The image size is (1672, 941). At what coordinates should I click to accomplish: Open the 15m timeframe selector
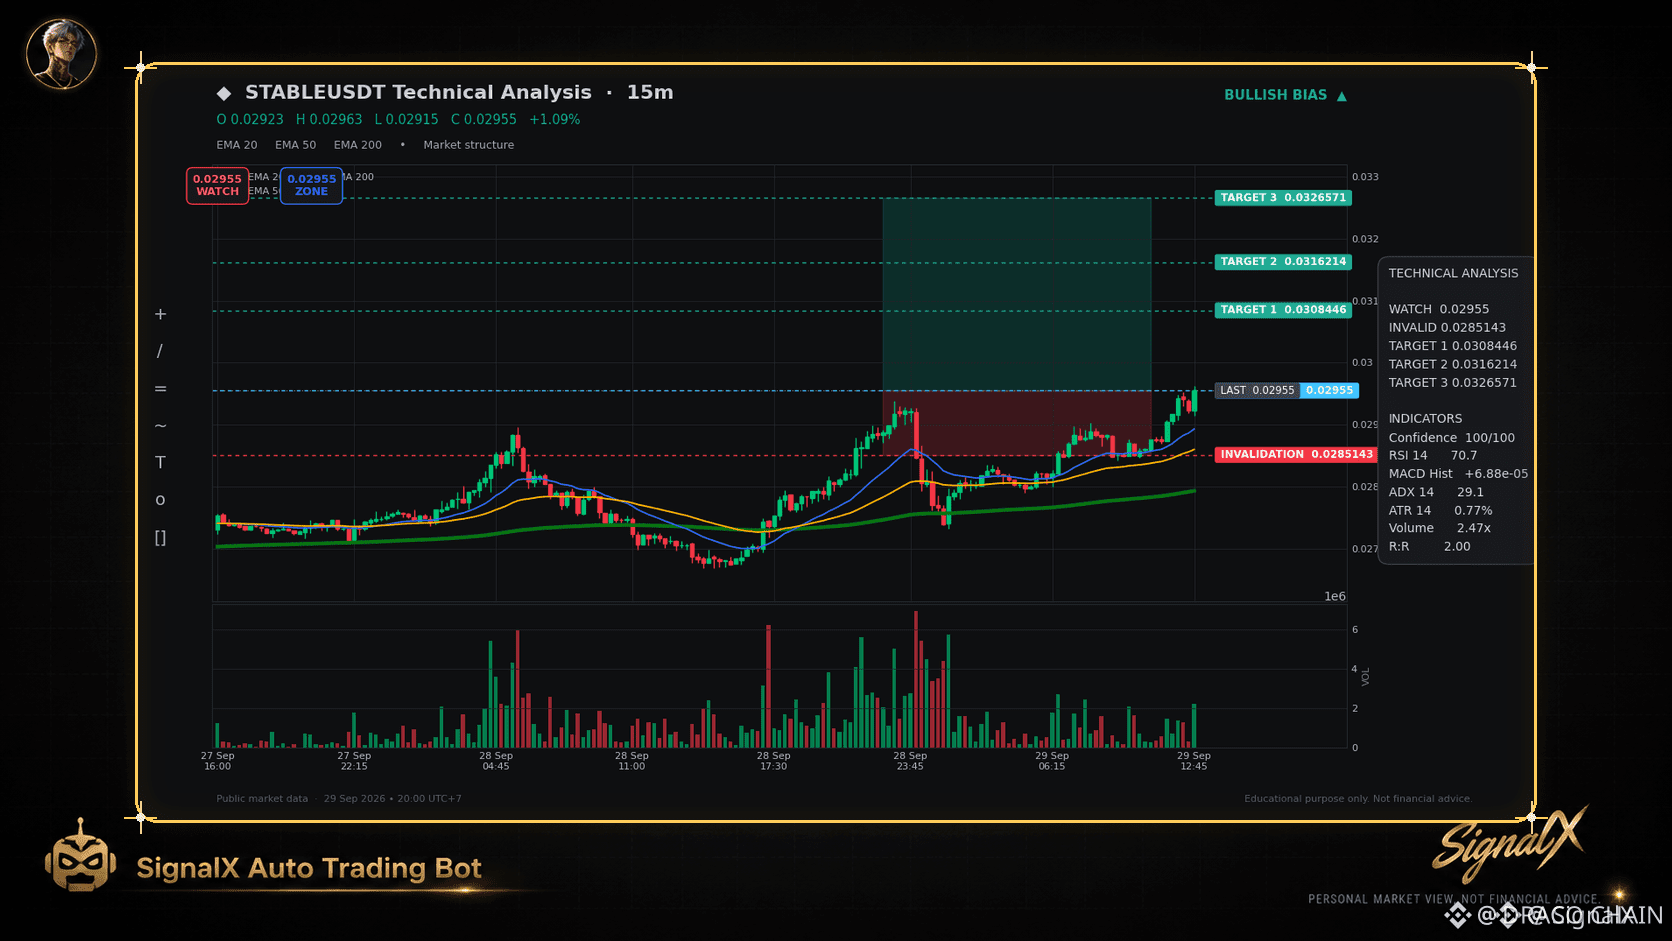click(x=650, y=92)
